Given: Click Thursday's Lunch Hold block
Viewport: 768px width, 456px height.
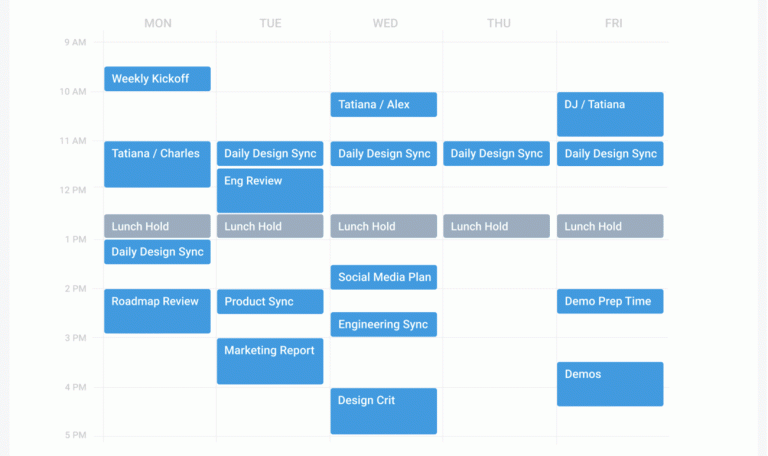Looking at the screenshot, I should coord(496,226).
